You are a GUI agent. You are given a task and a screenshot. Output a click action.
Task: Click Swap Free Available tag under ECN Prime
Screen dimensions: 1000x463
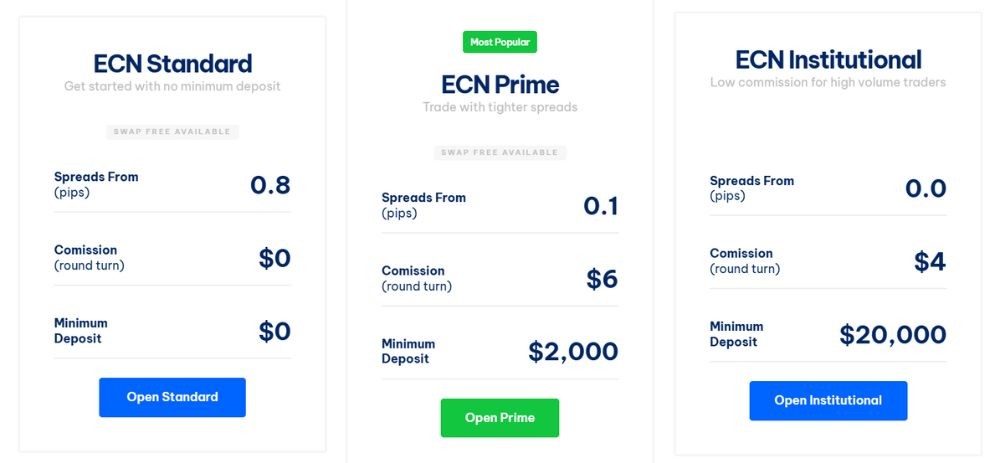[x=500, y=153]
